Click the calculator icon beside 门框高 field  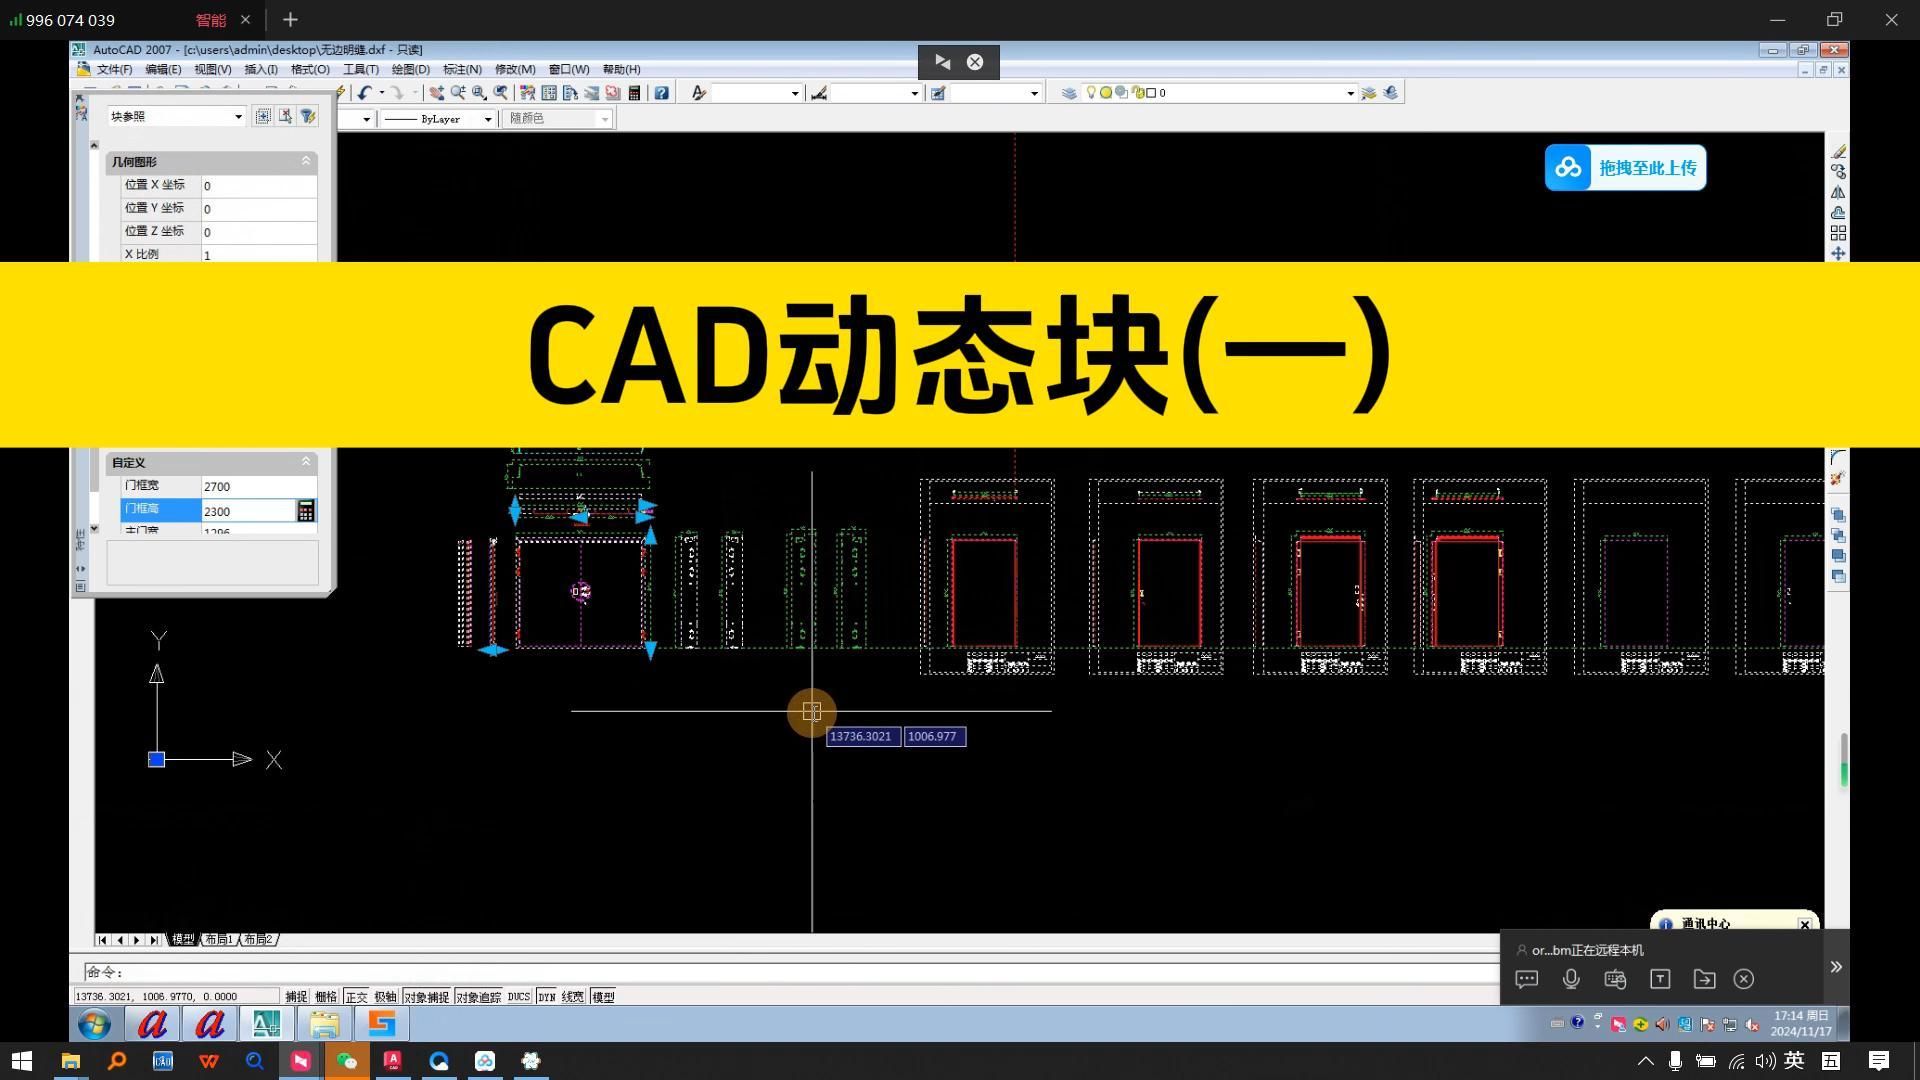306,511
